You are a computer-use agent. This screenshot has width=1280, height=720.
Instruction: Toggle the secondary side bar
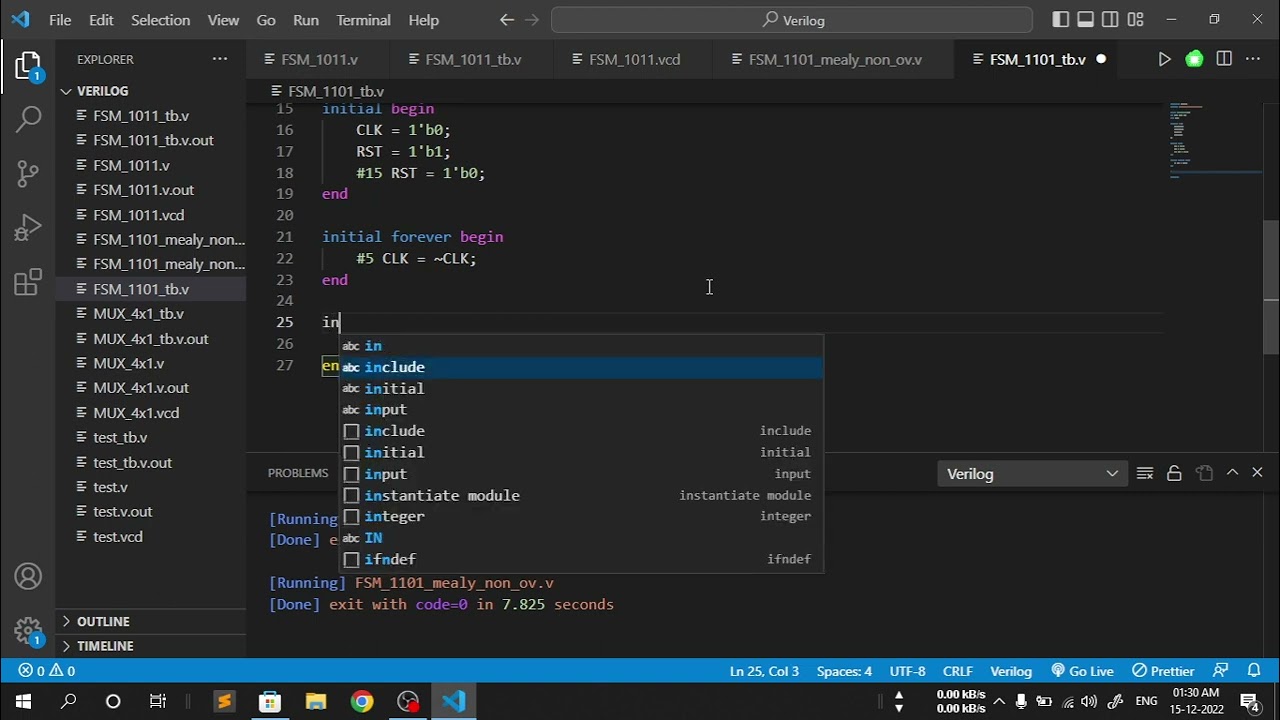pyautogui.click(x=1110, y=20)
